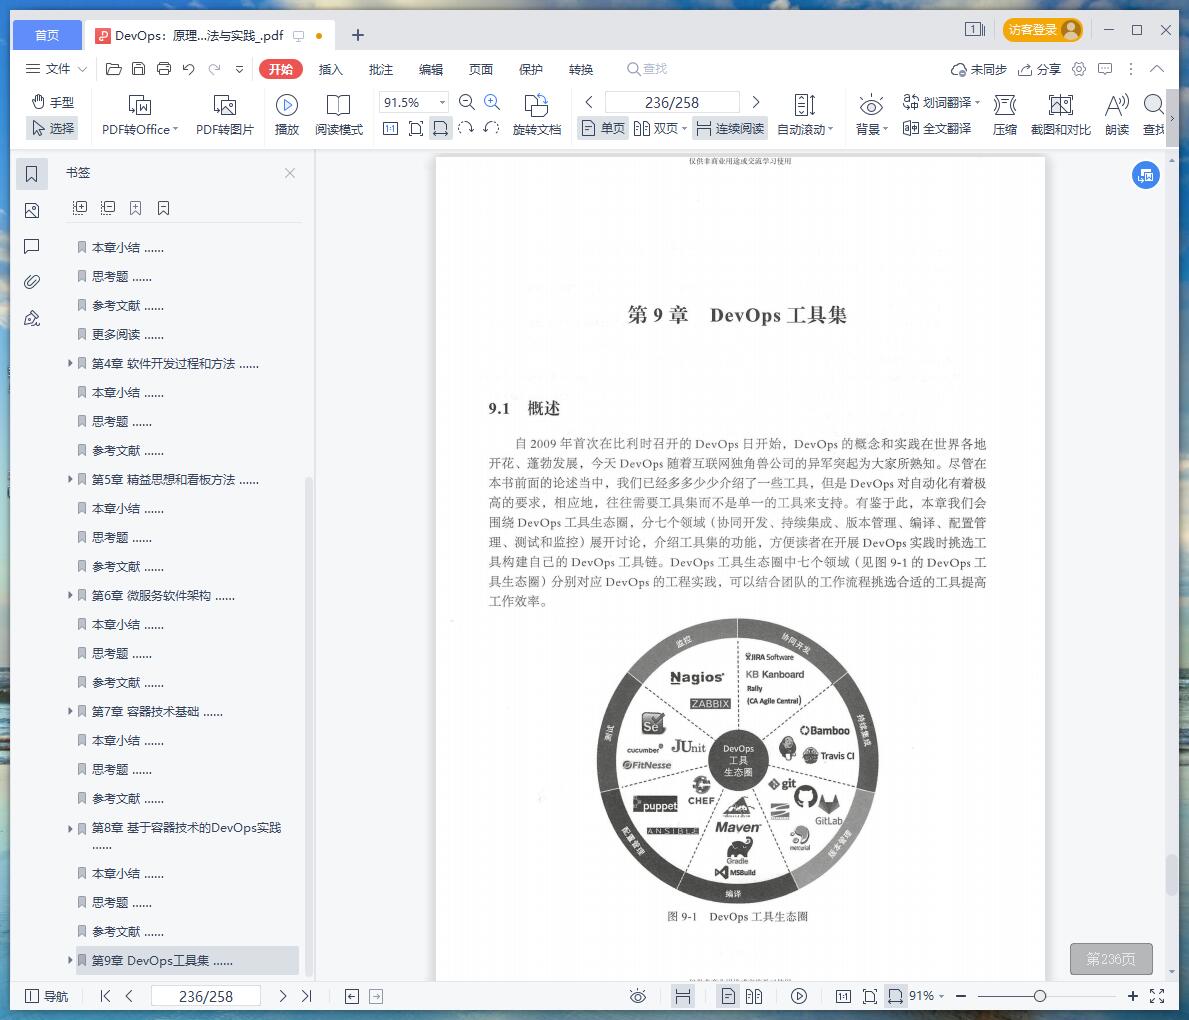Zoom in using the magnifier plus icon

pyautogui.click(x=492, y=102)
